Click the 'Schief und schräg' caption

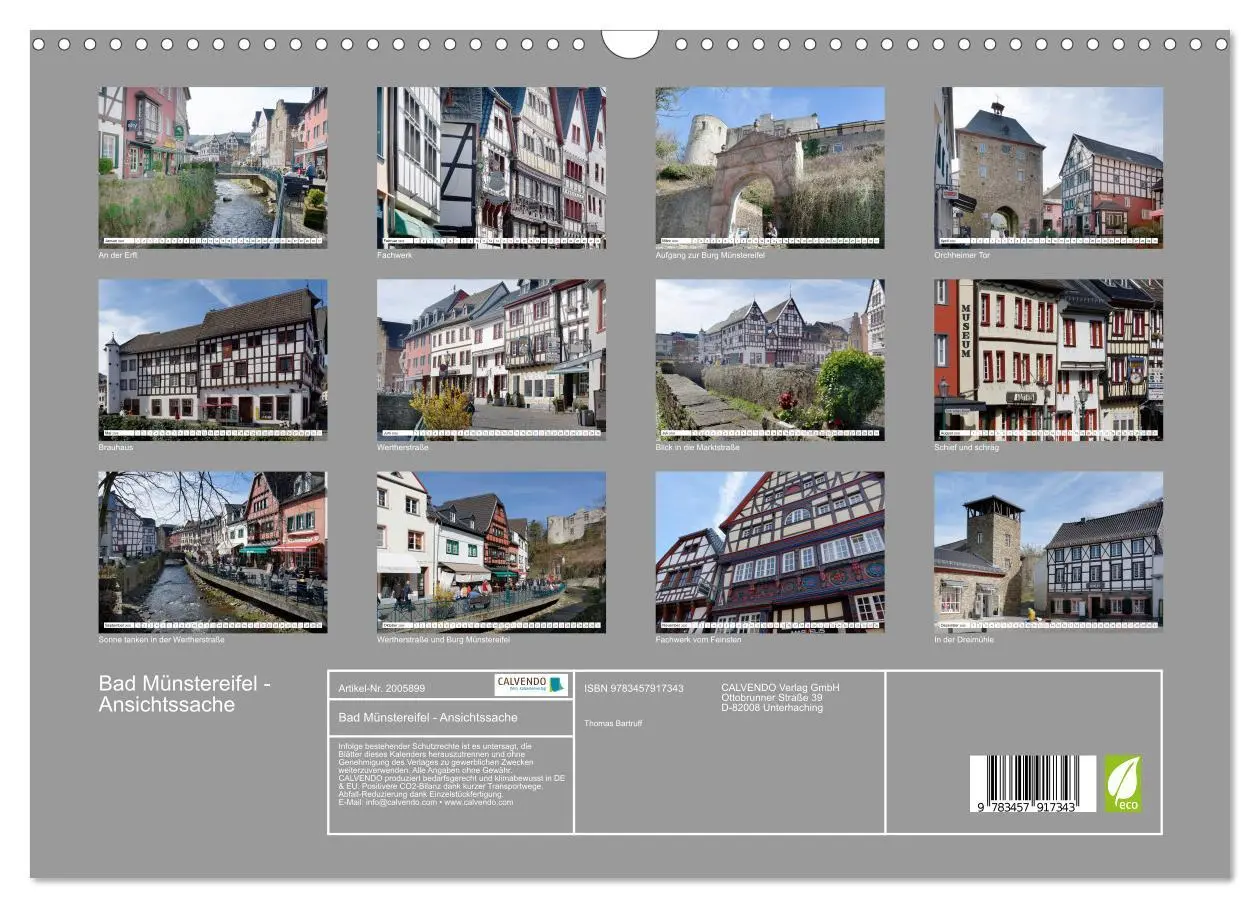(967, 447)
